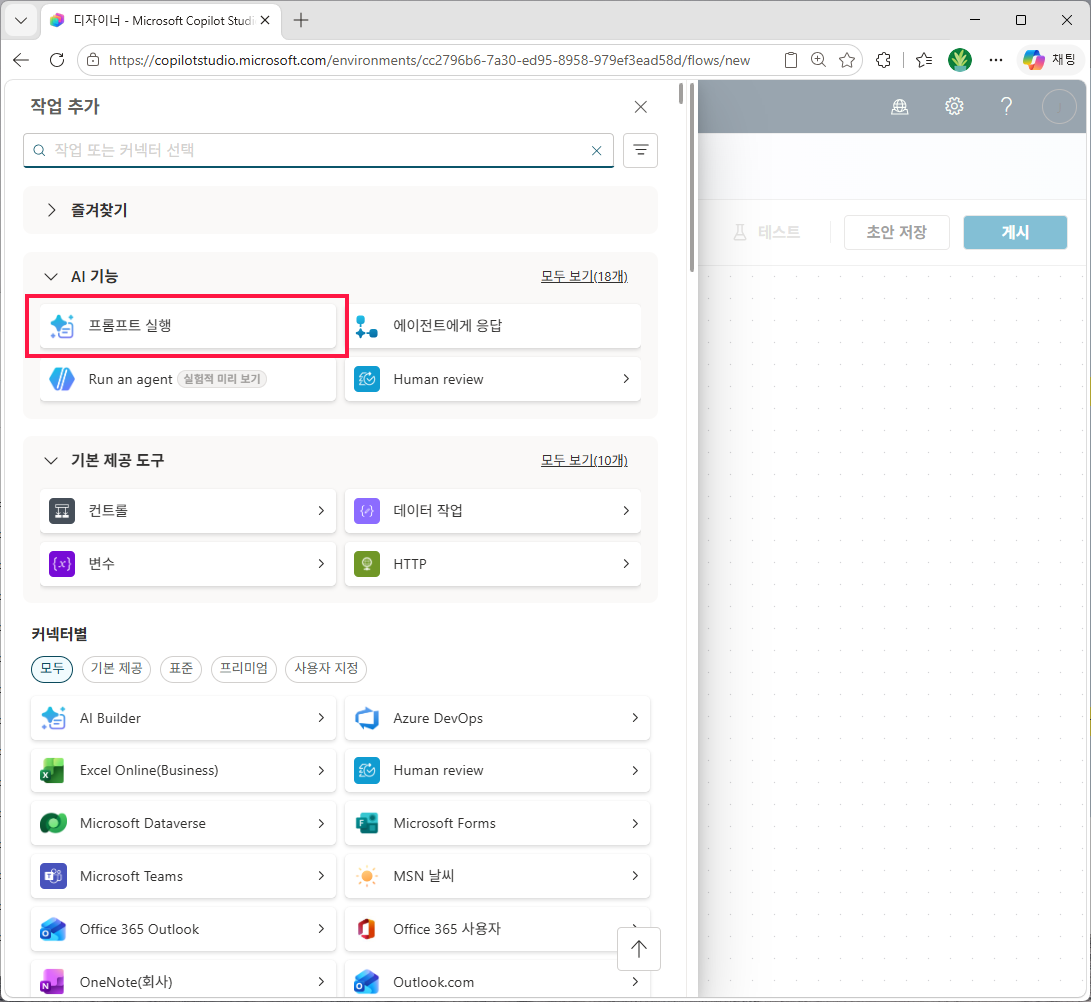Click the 초안 저장 button
Screen dimensions: 1091x1002
(896, 232)
